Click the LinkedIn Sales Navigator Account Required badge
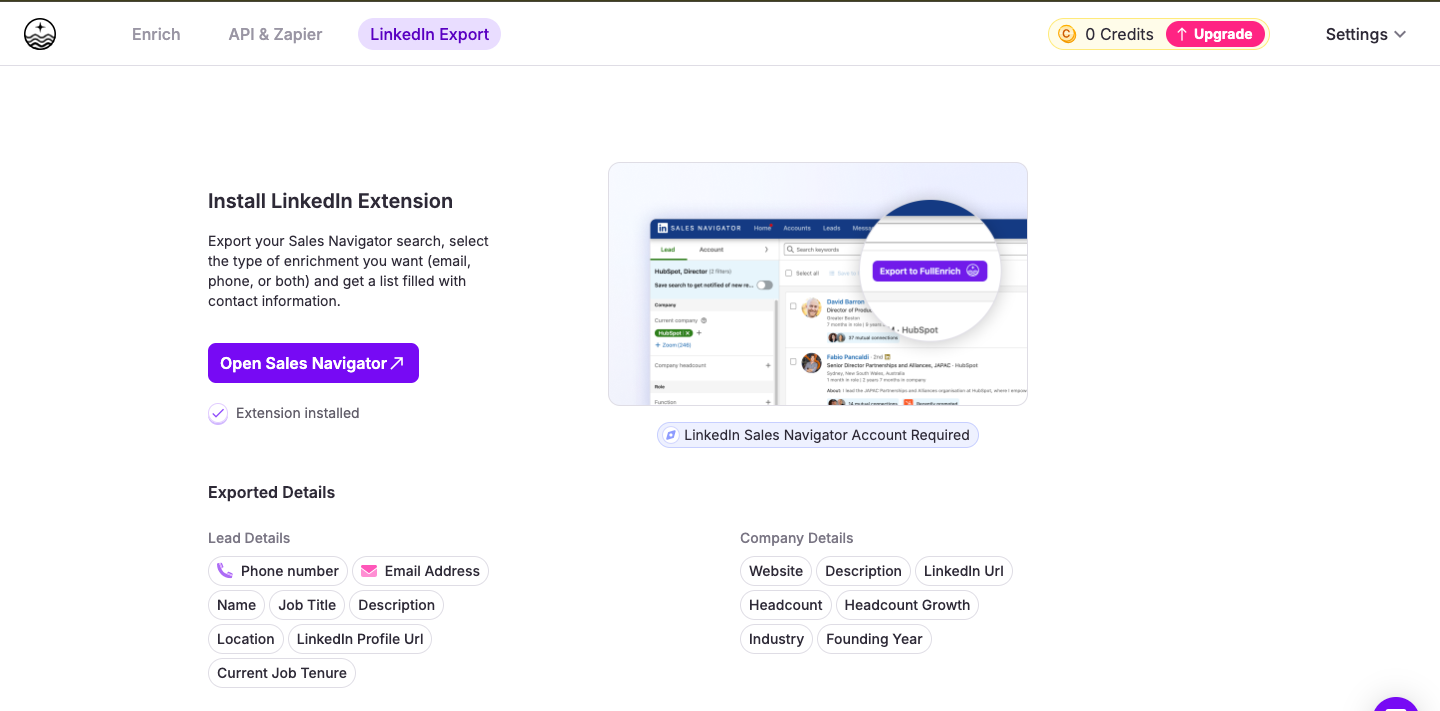The image size is (1440, 711). pos(817,435)
